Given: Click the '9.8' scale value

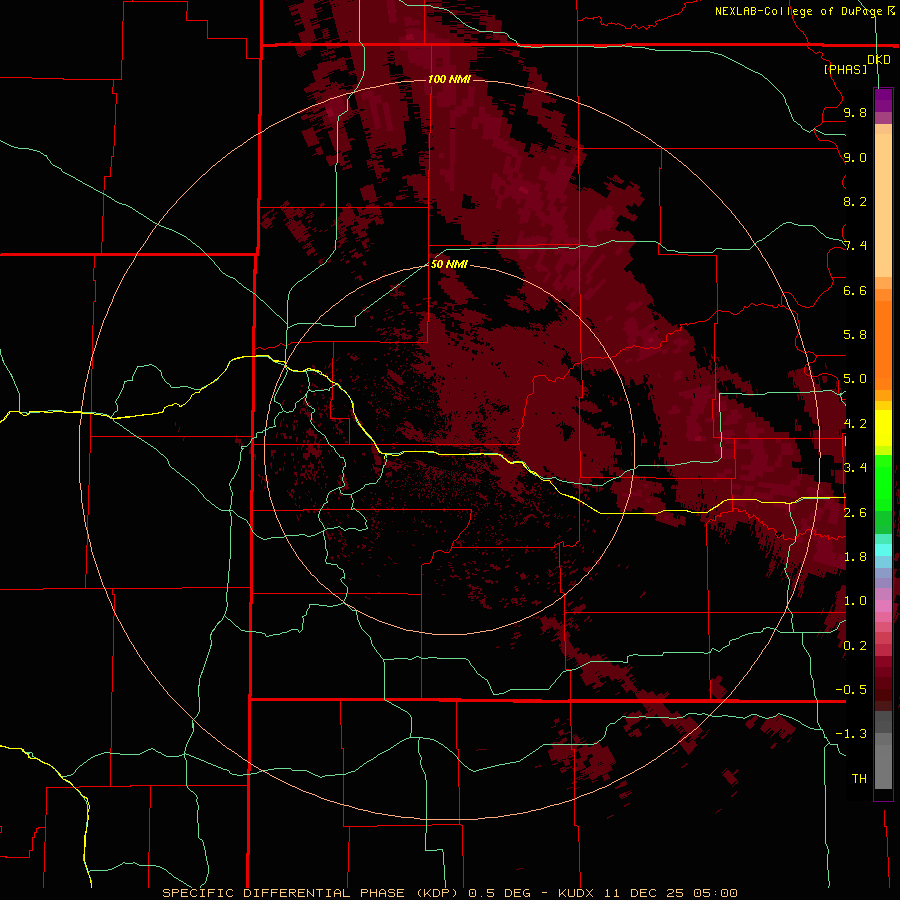Looking at the screenshot, I should tap(855, 112).
